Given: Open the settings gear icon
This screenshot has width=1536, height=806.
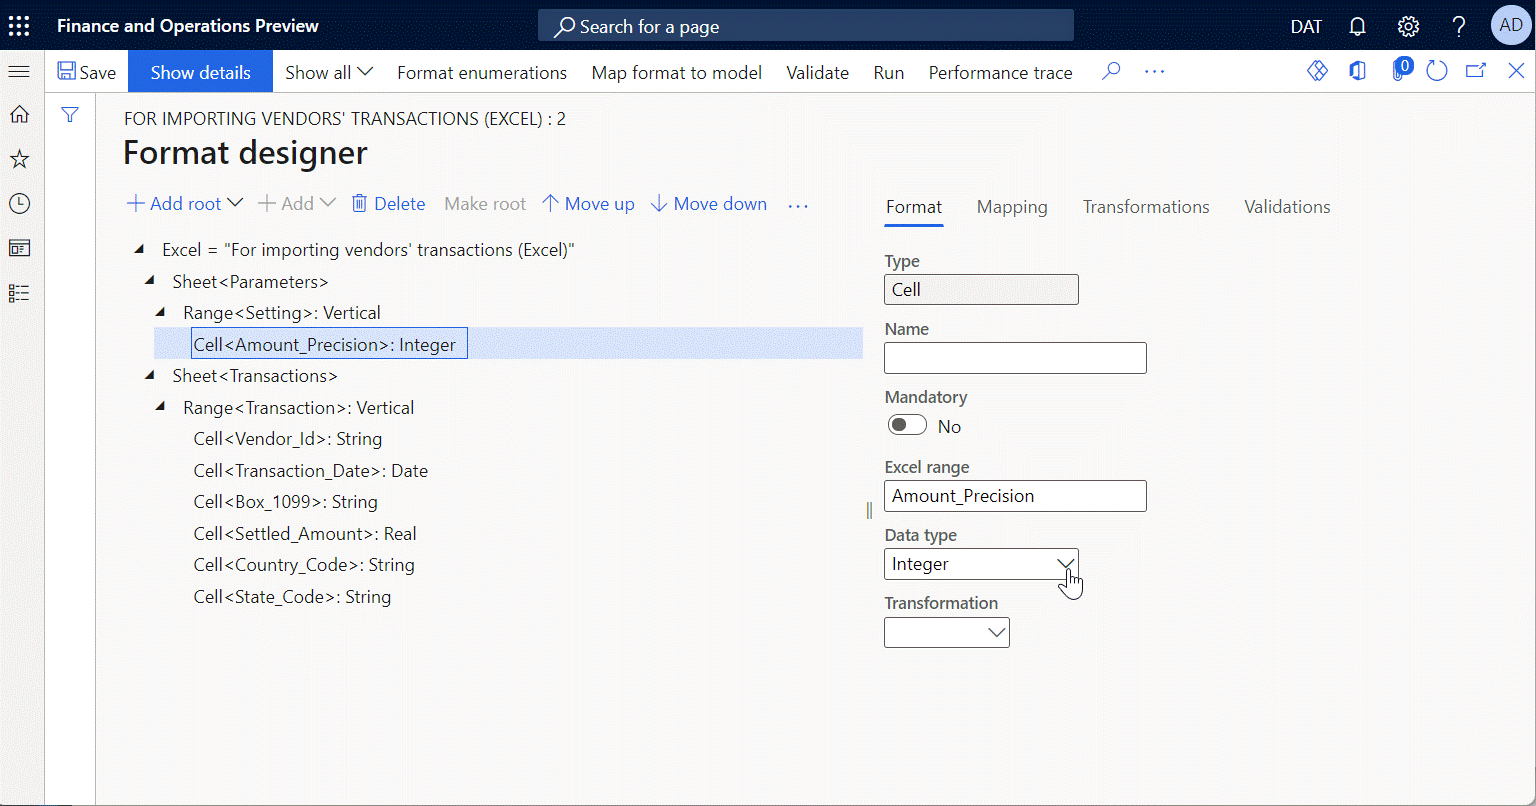Looking at the screenshot, I should click(x=1408, y=26).
